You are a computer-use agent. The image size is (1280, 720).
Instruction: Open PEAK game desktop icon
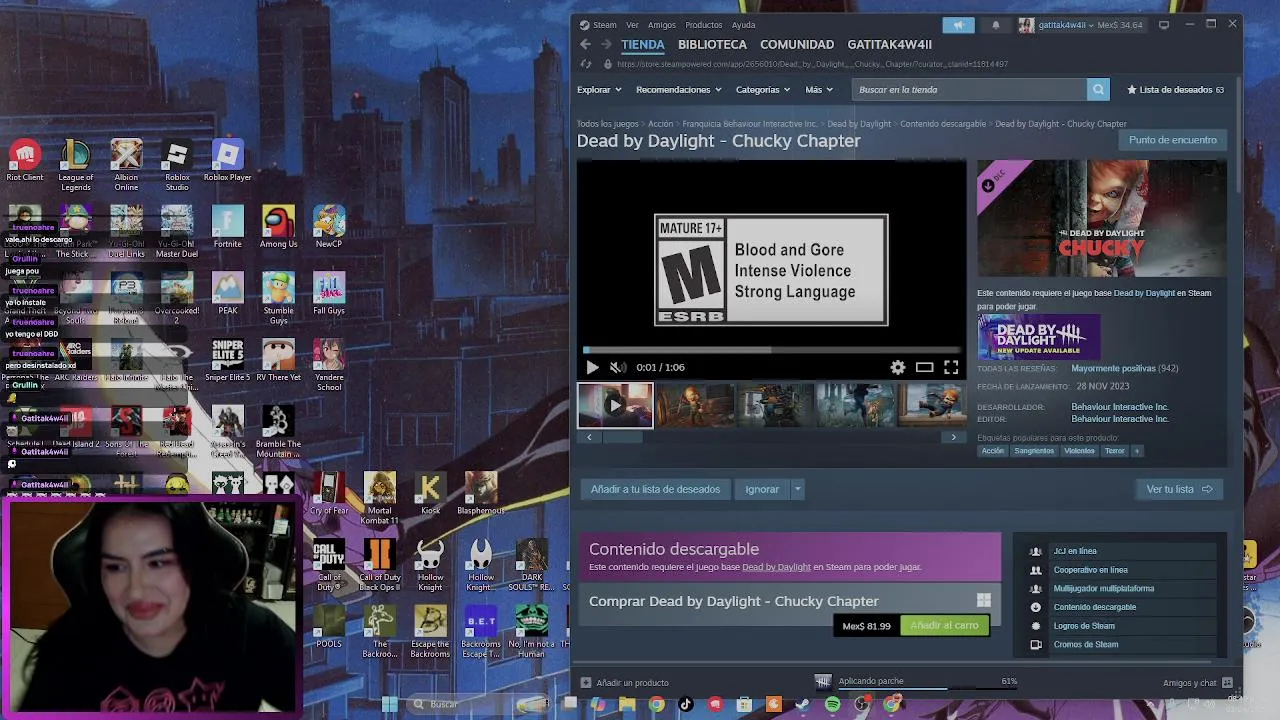(x=227, y=294)
